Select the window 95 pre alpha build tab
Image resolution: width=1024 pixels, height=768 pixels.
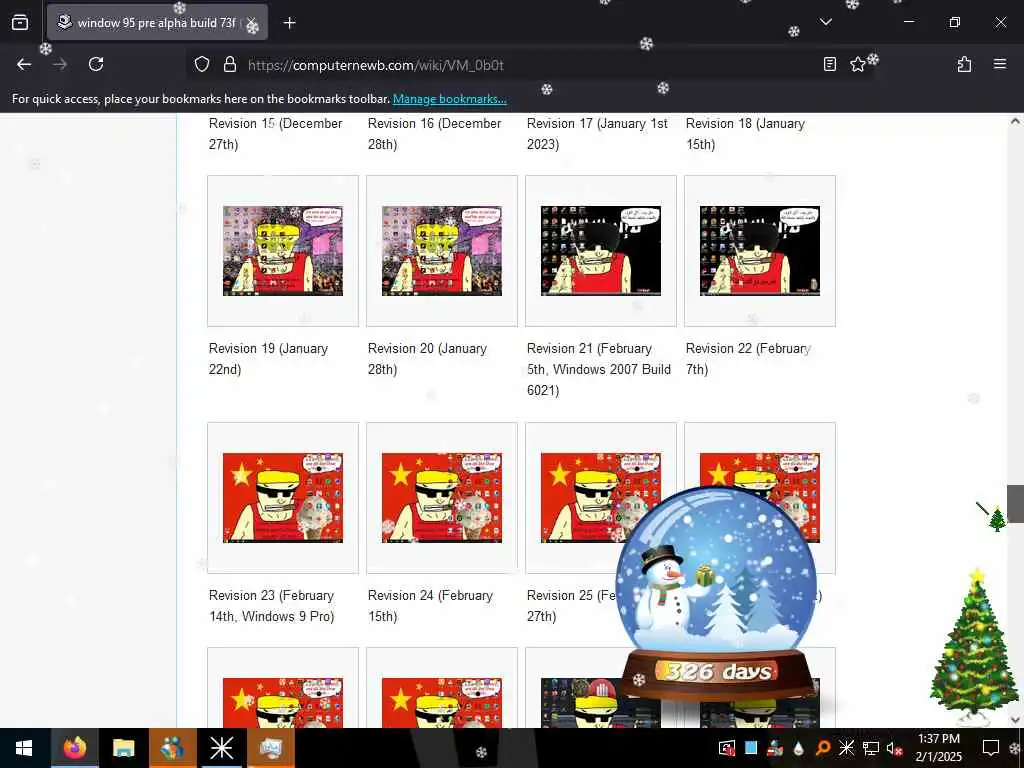coord(157,23)
